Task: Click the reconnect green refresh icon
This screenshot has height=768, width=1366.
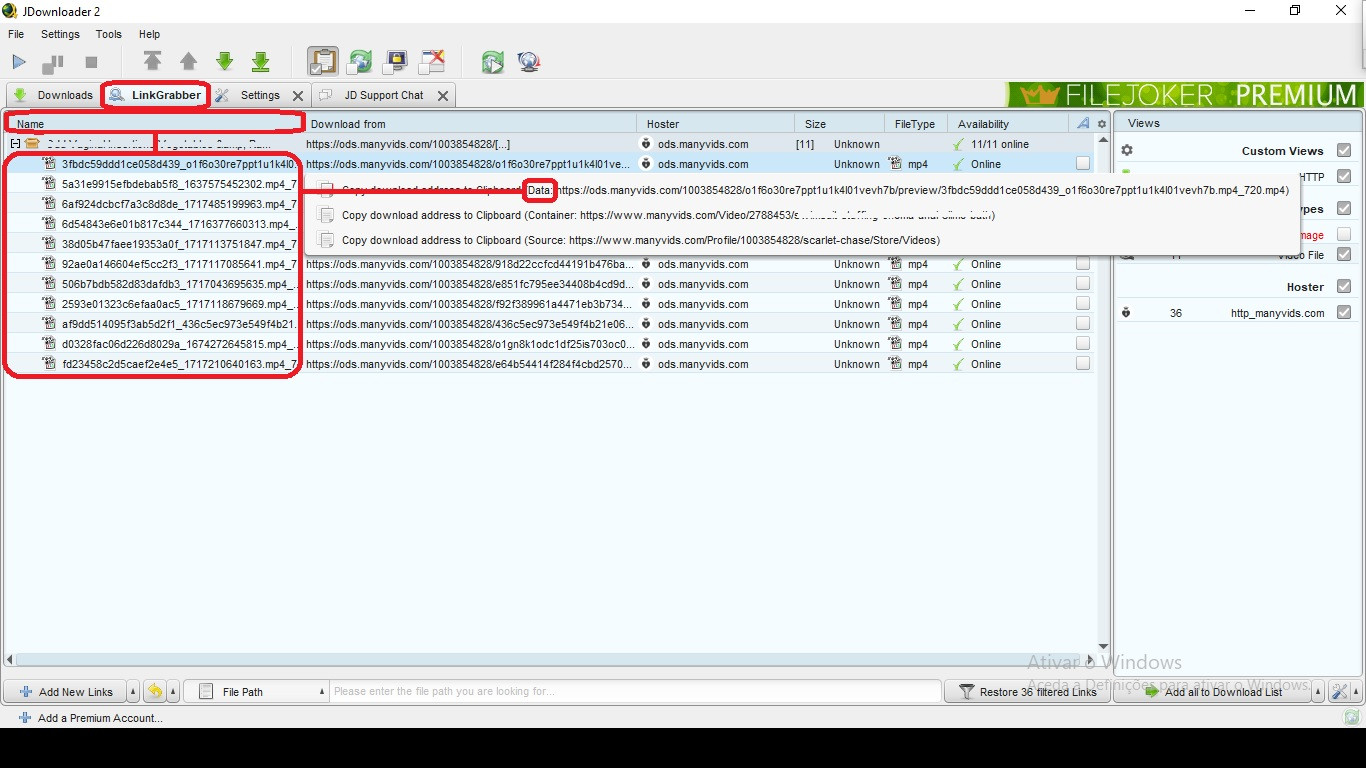Action: point(492,62)
